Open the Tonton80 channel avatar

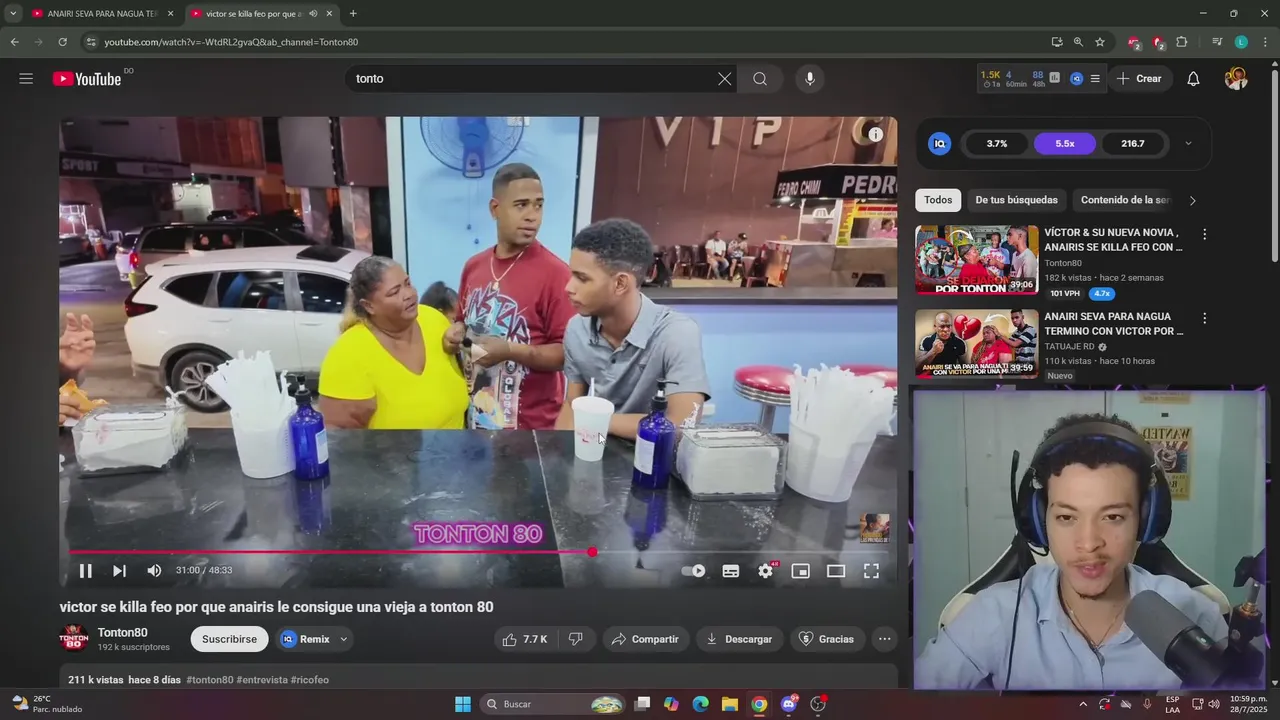click(74, 638)
